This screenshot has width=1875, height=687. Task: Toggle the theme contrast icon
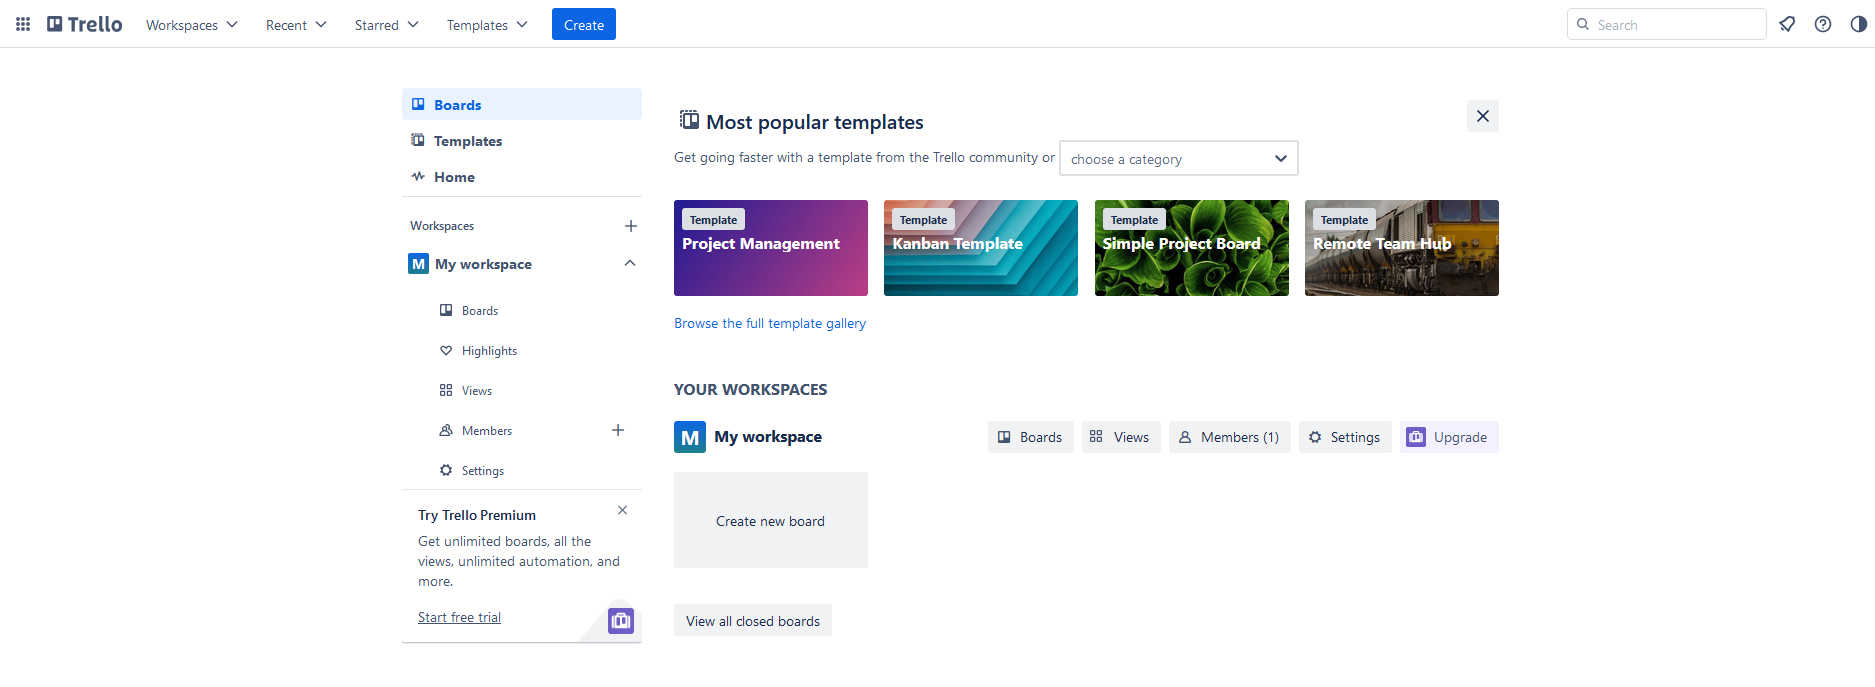pyautogui.click(x=1858, y=24)
